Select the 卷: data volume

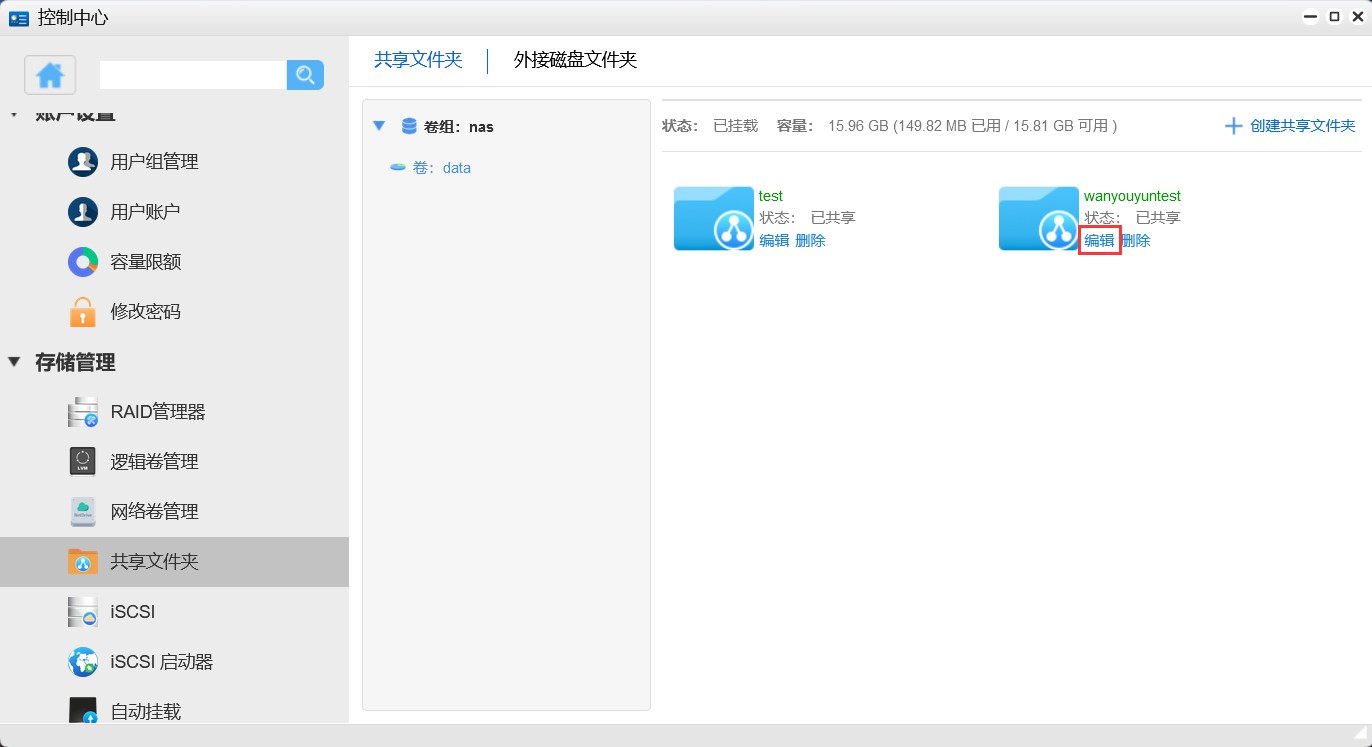tap(441, 168)
